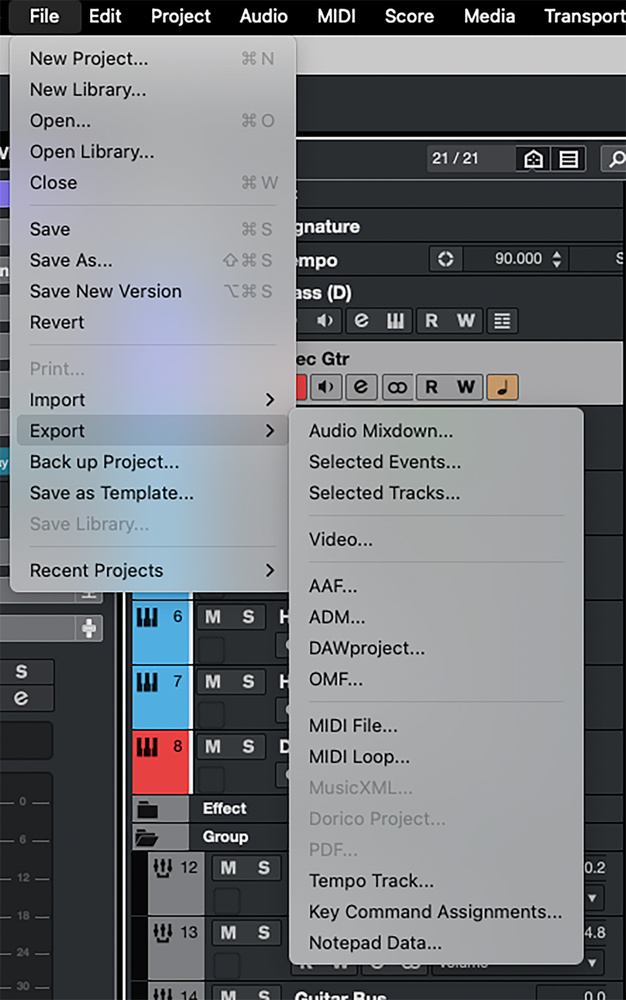Mute track 6
Screen dimensions: 626x1000
pyautogui.click(x=213, y=617)
